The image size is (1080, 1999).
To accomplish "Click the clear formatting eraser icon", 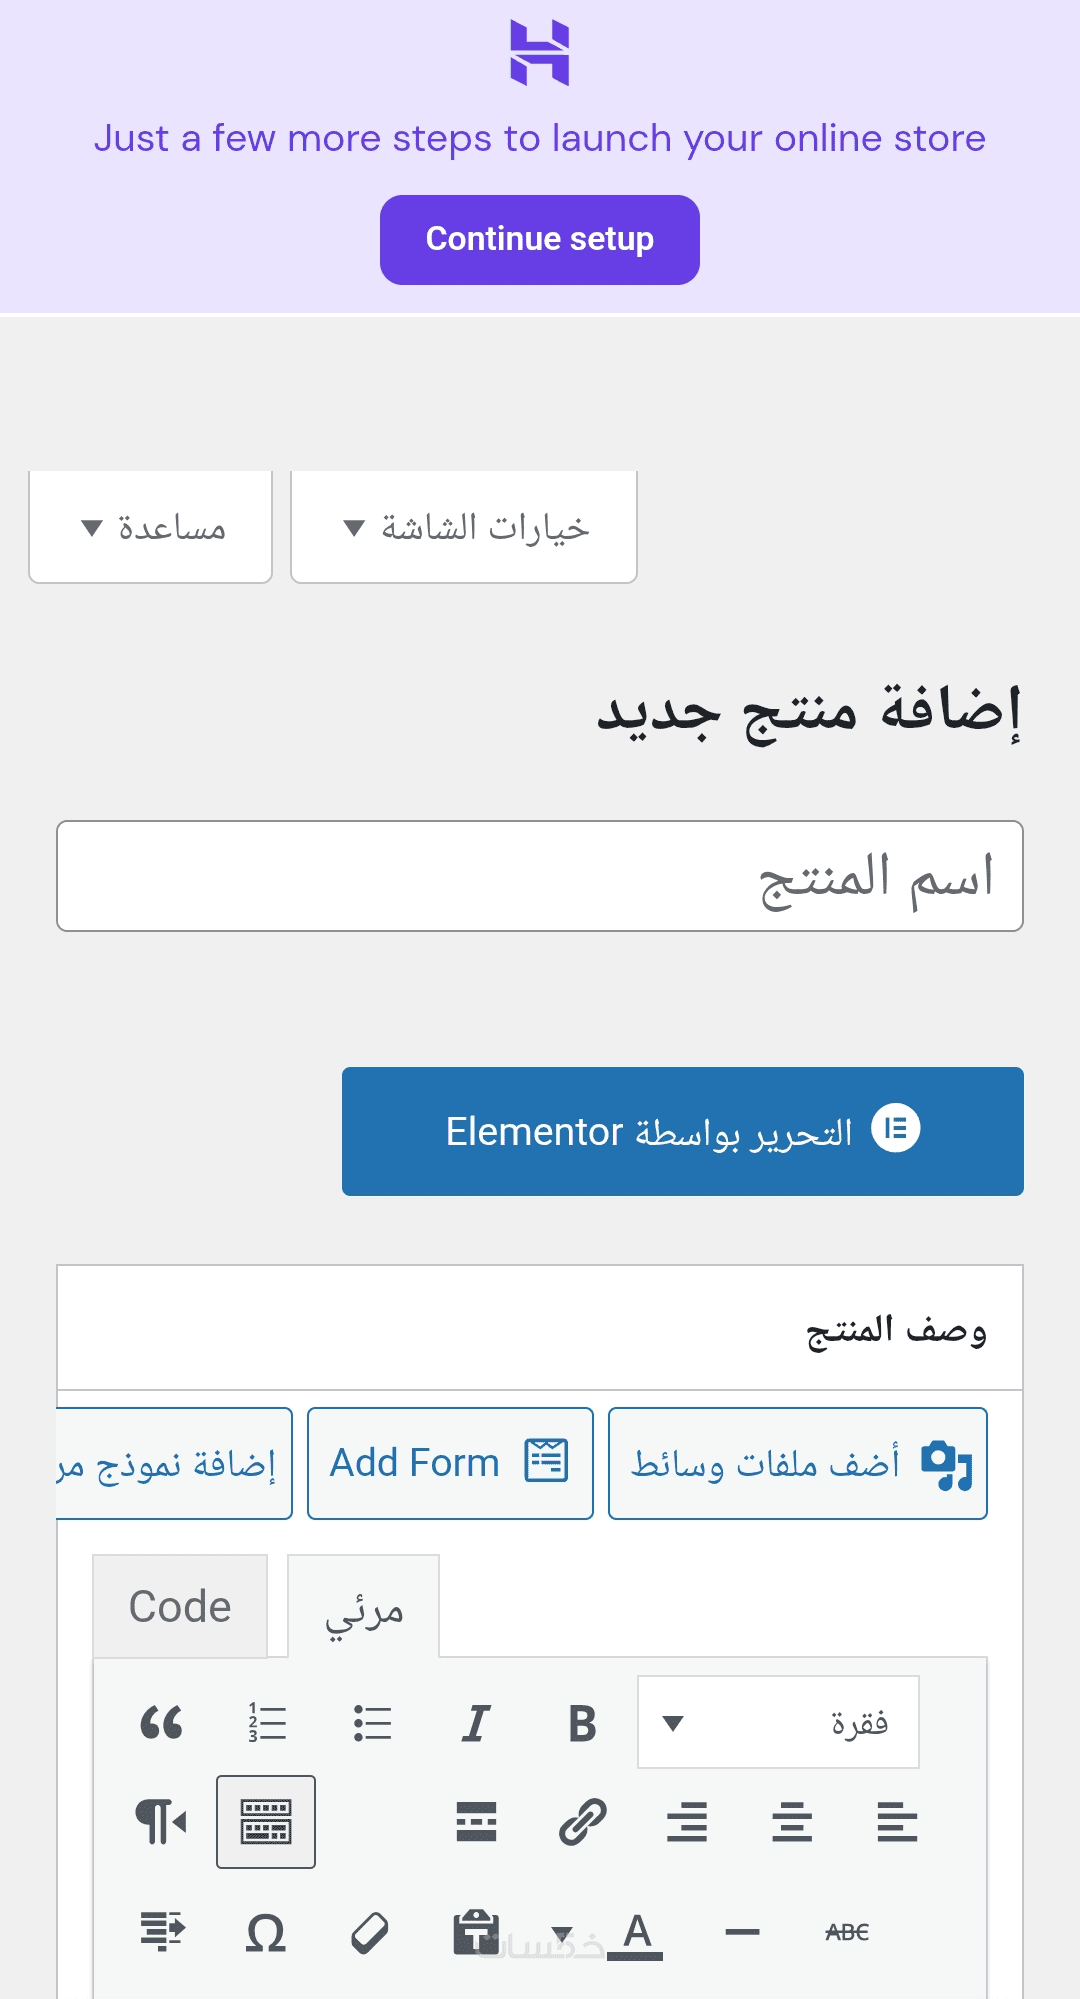I will pos(370,1932).
